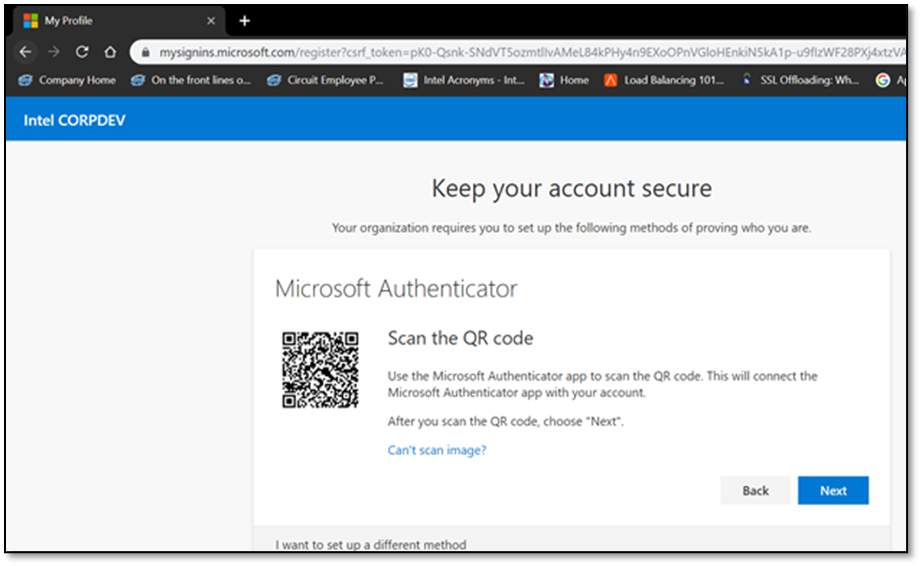Open Intel Acronyms bookmark
This screenshot has height=566, width=921.
463,80
